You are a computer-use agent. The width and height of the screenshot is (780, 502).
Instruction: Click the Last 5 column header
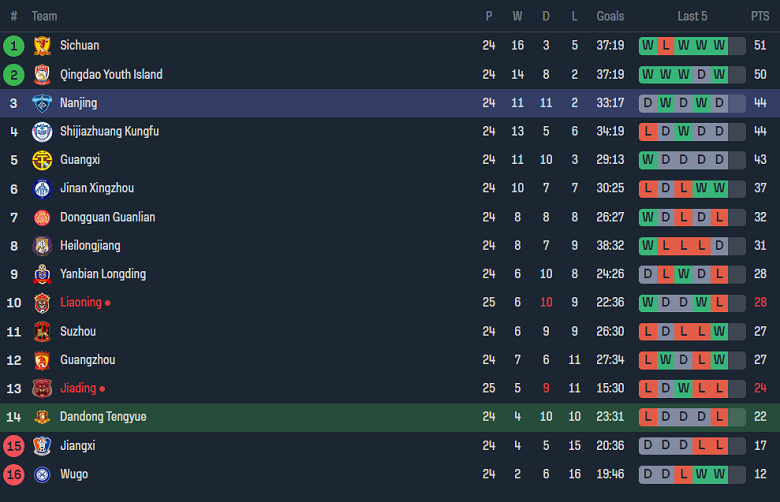[x=692, y=16]
